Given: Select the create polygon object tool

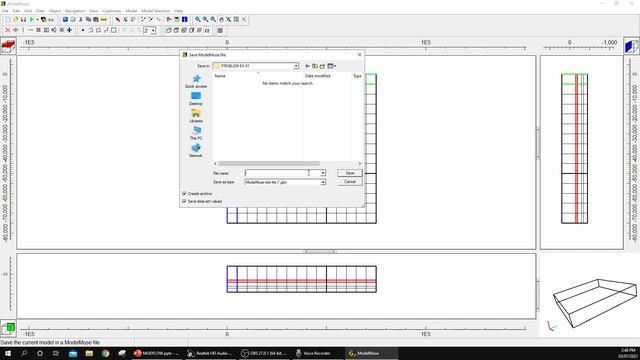Looking at the screenshot, I should click(x=98, y=30).
